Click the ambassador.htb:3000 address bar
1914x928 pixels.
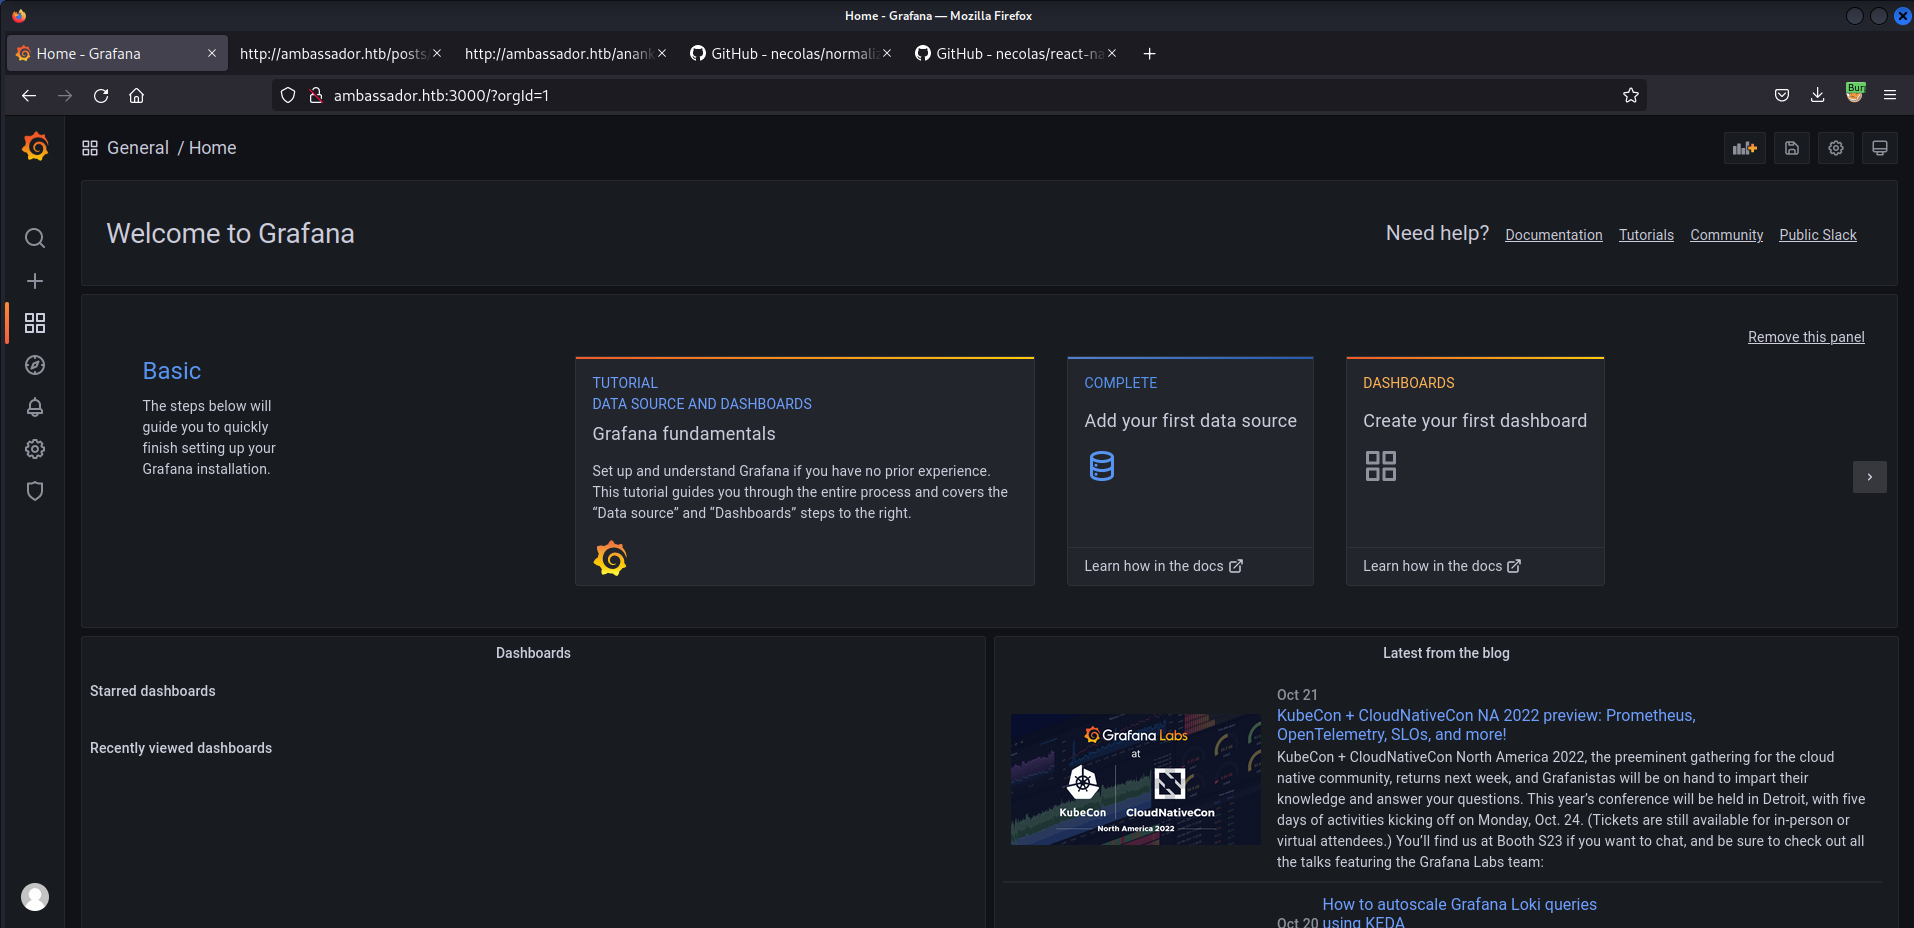960,95
